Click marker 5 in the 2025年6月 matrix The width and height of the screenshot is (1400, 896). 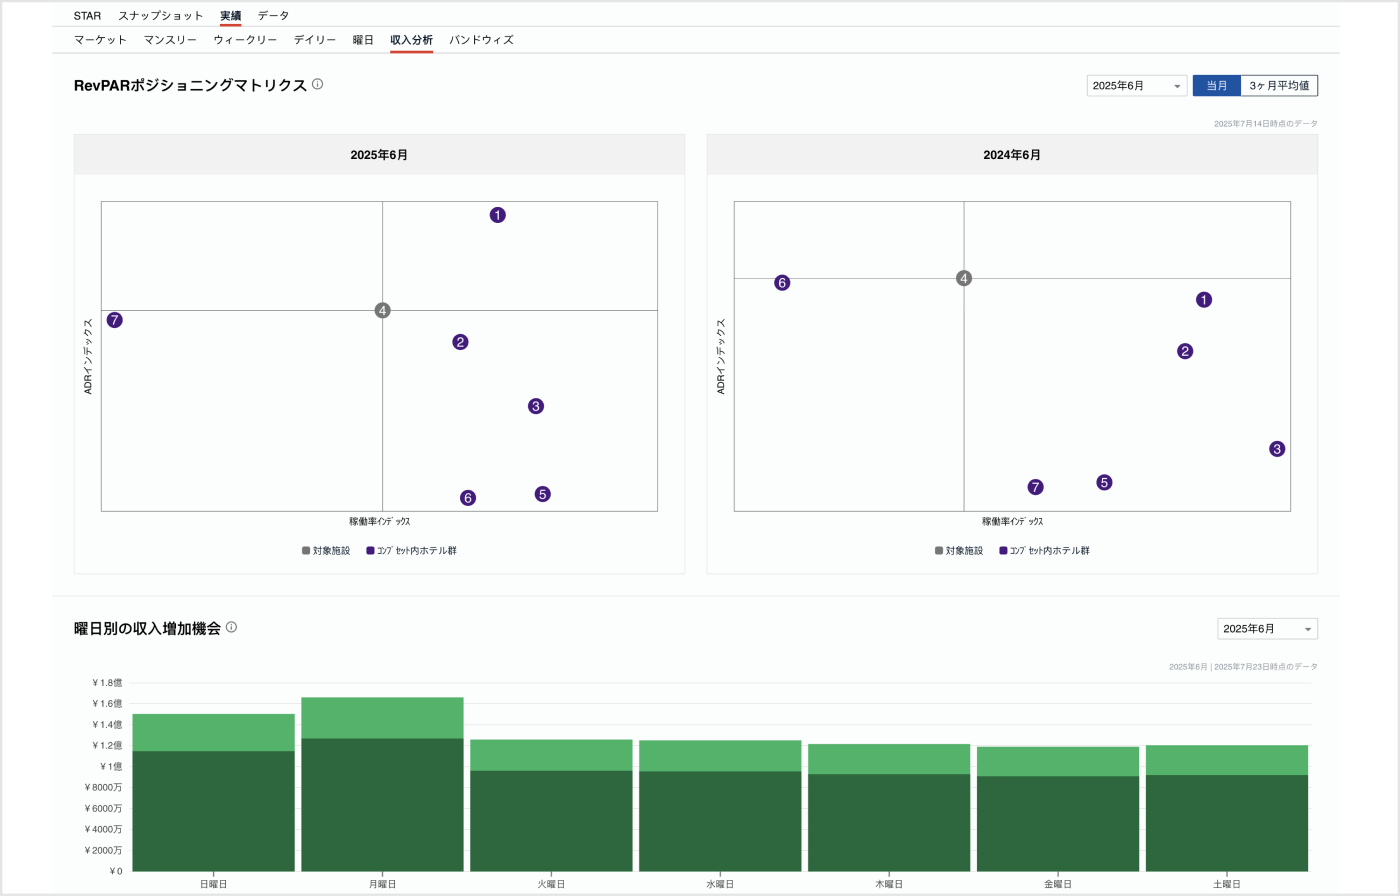542,494
